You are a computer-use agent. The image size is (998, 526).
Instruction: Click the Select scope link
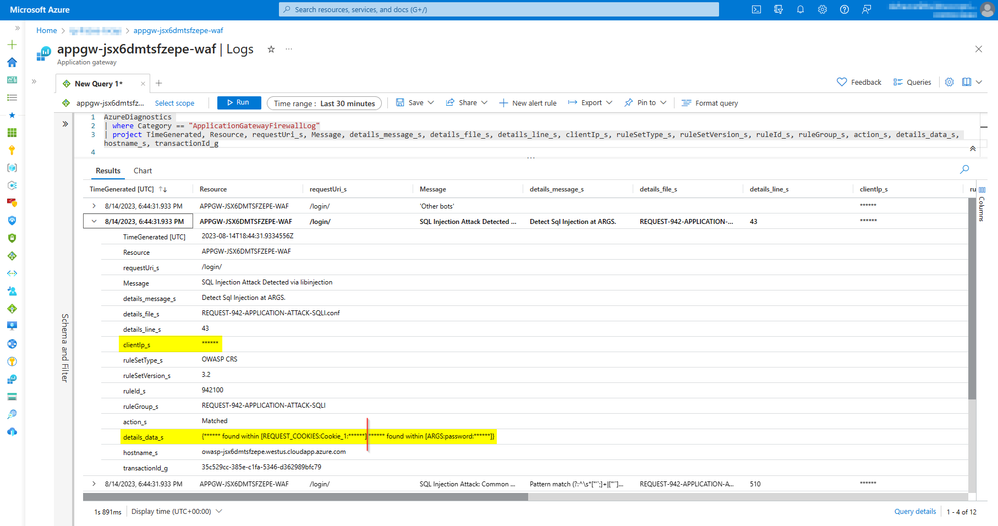(x=174, y=103)
